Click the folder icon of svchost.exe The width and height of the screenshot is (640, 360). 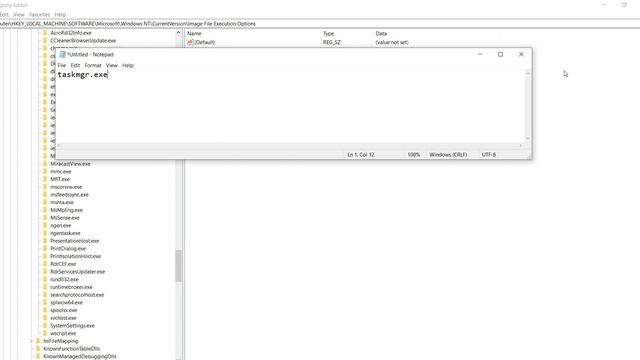click(45, 318)
